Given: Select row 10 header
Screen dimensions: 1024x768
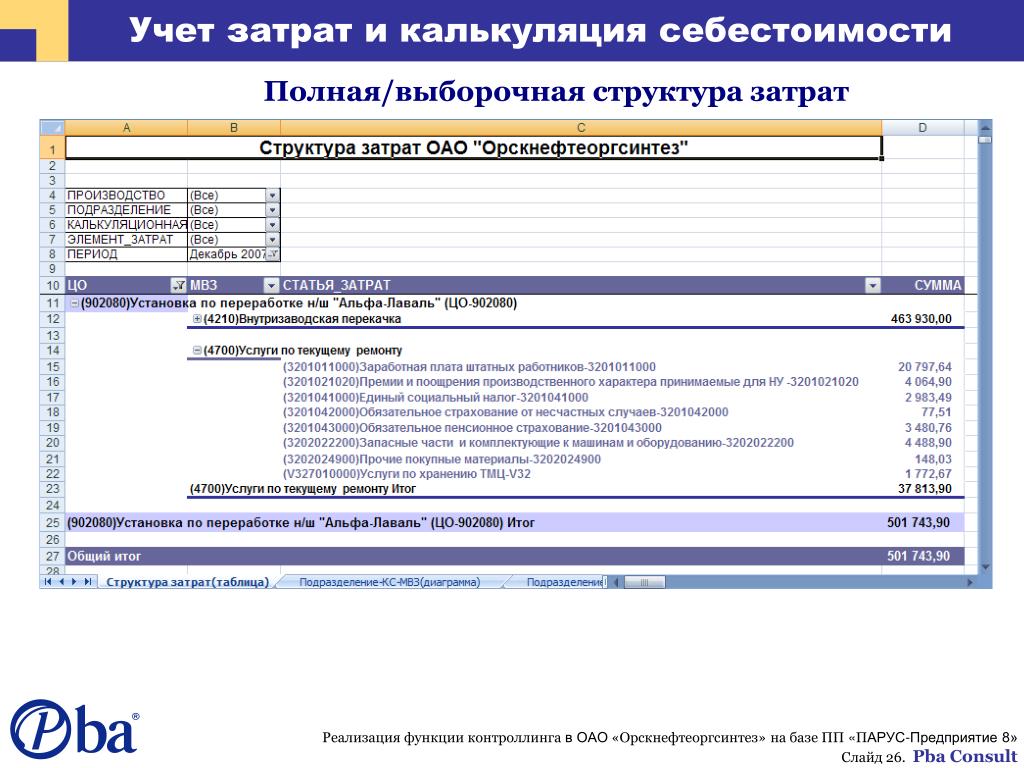Looking at the screenshot, I should point(52,285).
